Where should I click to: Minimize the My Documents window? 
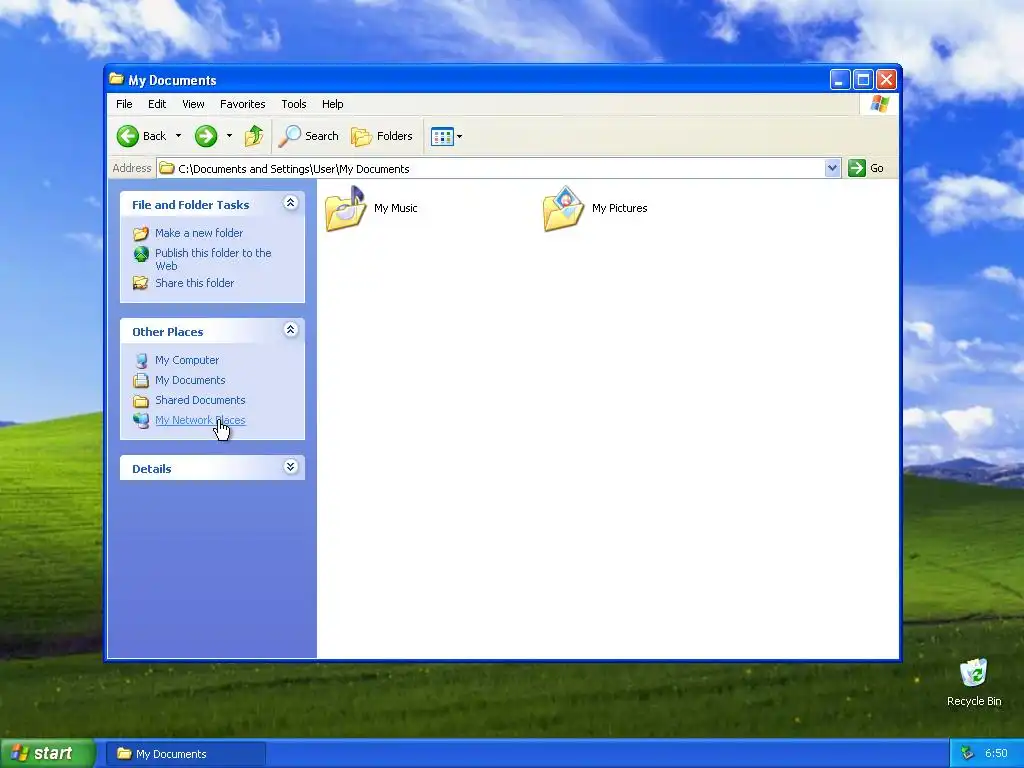[840, 80]
